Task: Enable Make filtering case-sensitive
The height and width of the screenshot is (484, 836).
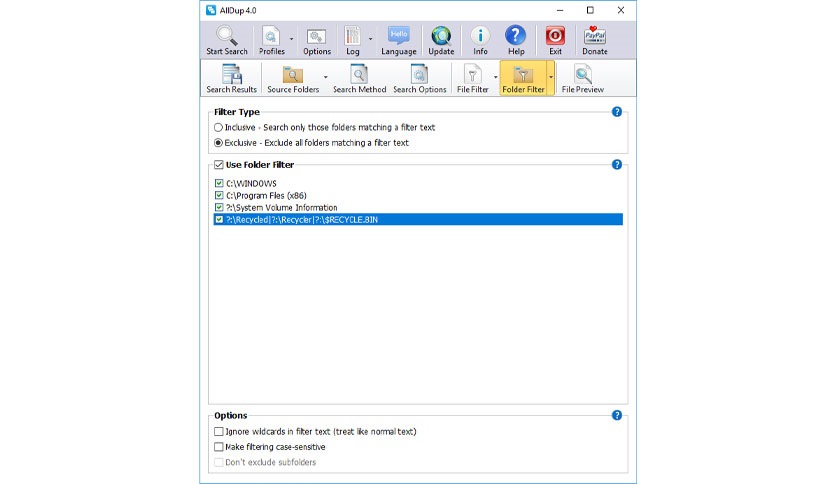Action: 219,447
